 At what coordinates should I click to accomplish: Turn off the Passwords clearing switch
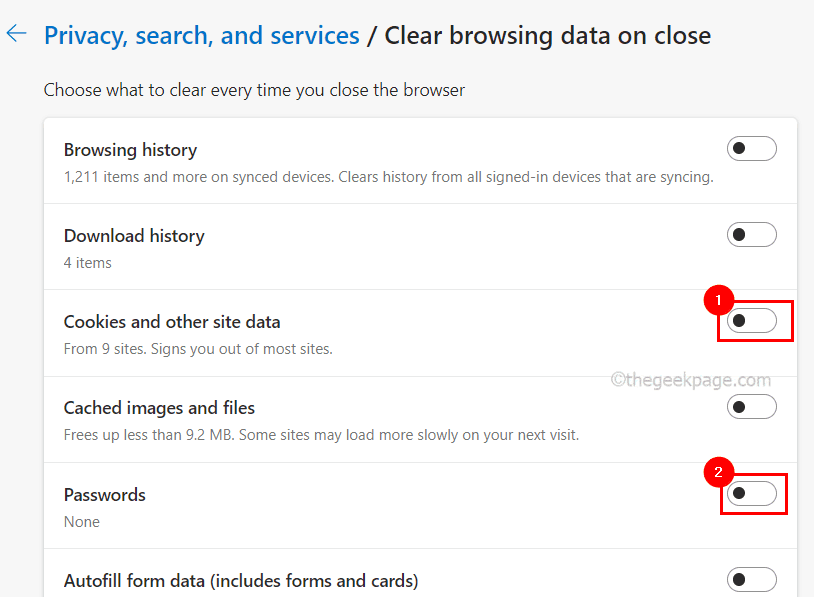point(751,493)
